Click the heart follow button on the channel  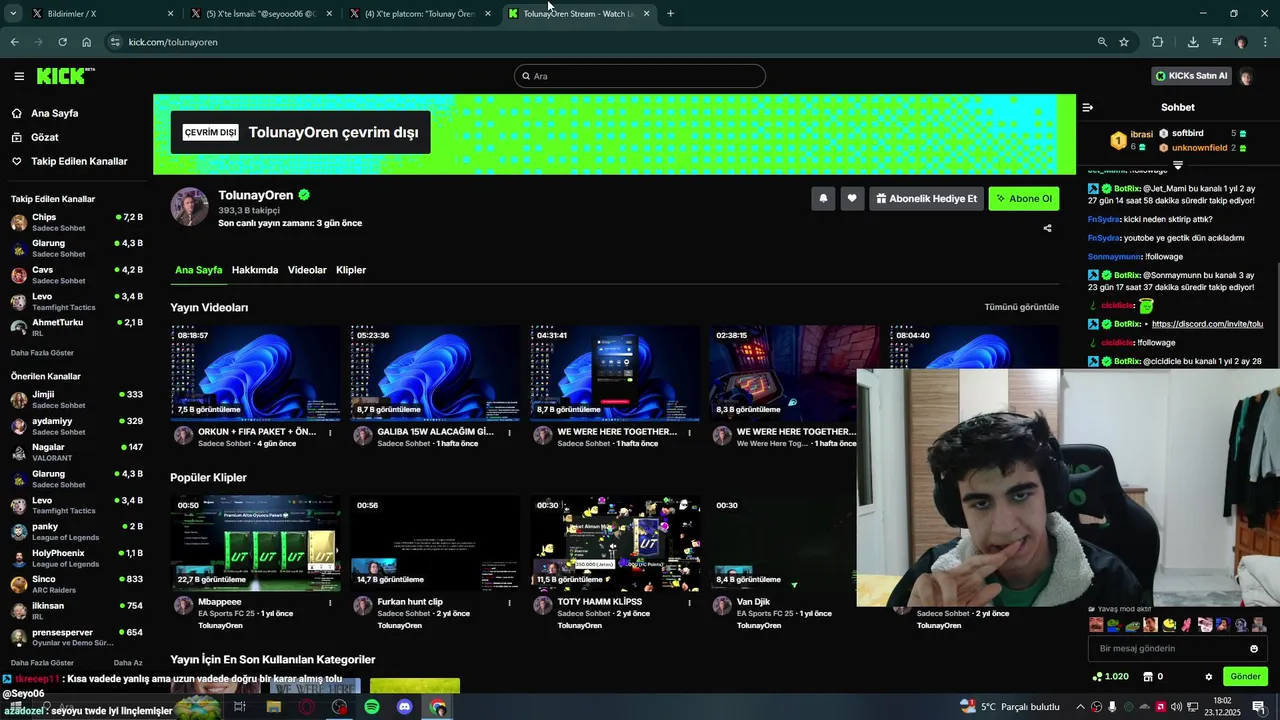[852, 198]
